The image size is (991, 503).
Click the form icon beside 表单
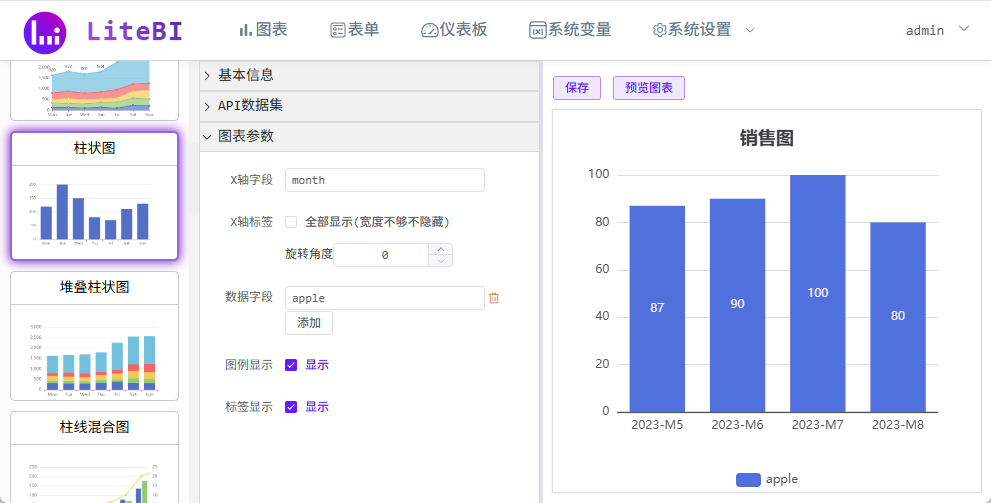(337, 30)
